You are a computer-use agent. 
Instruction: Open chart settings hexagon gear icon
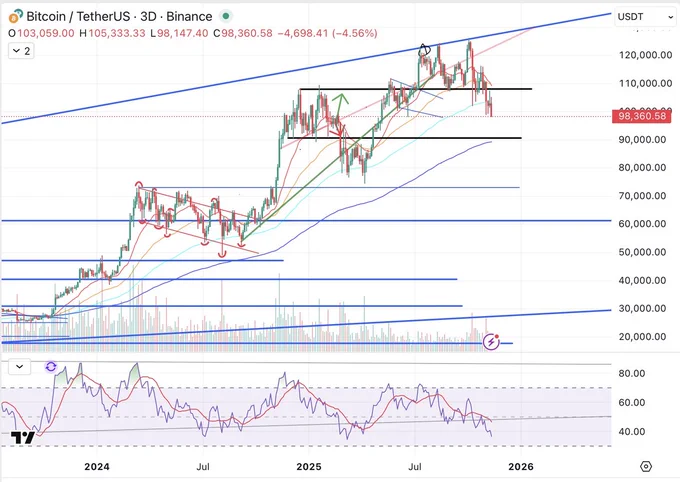tap(646, 467)
